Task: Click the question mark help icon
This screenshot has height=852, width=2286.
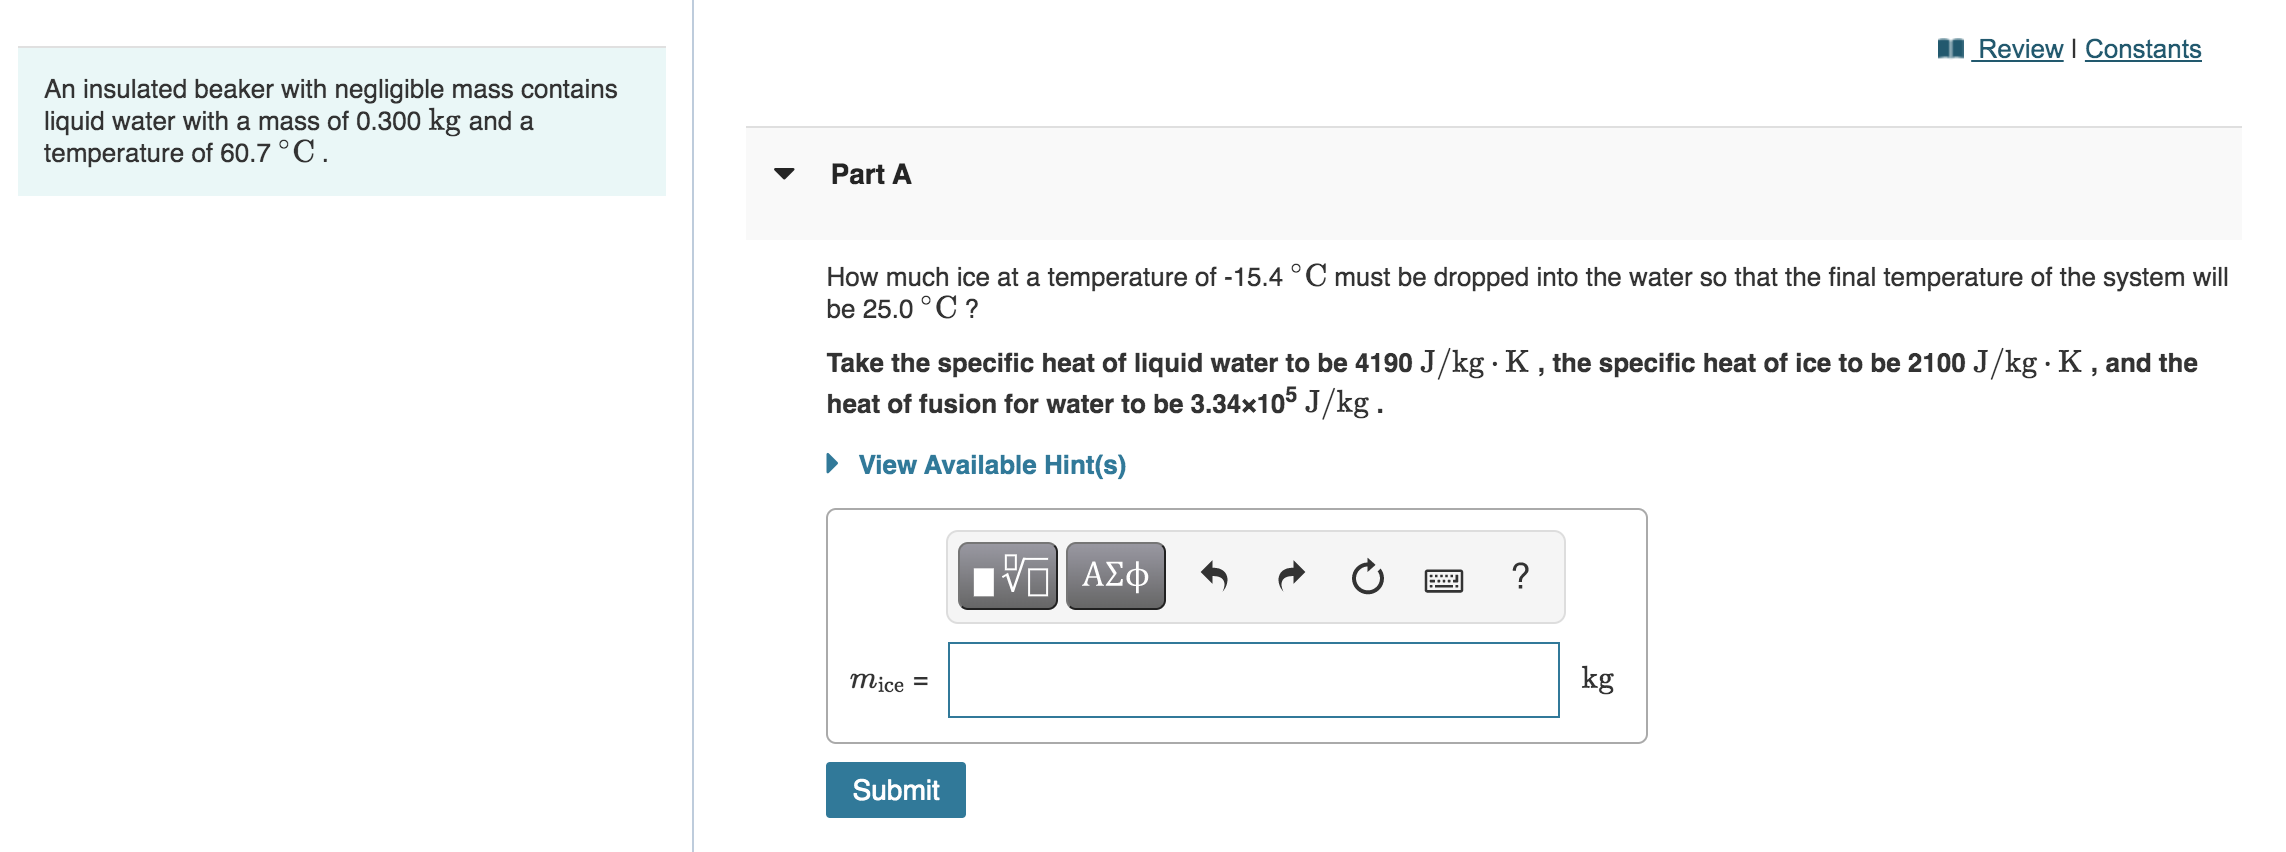Action: pos(1520,576)
